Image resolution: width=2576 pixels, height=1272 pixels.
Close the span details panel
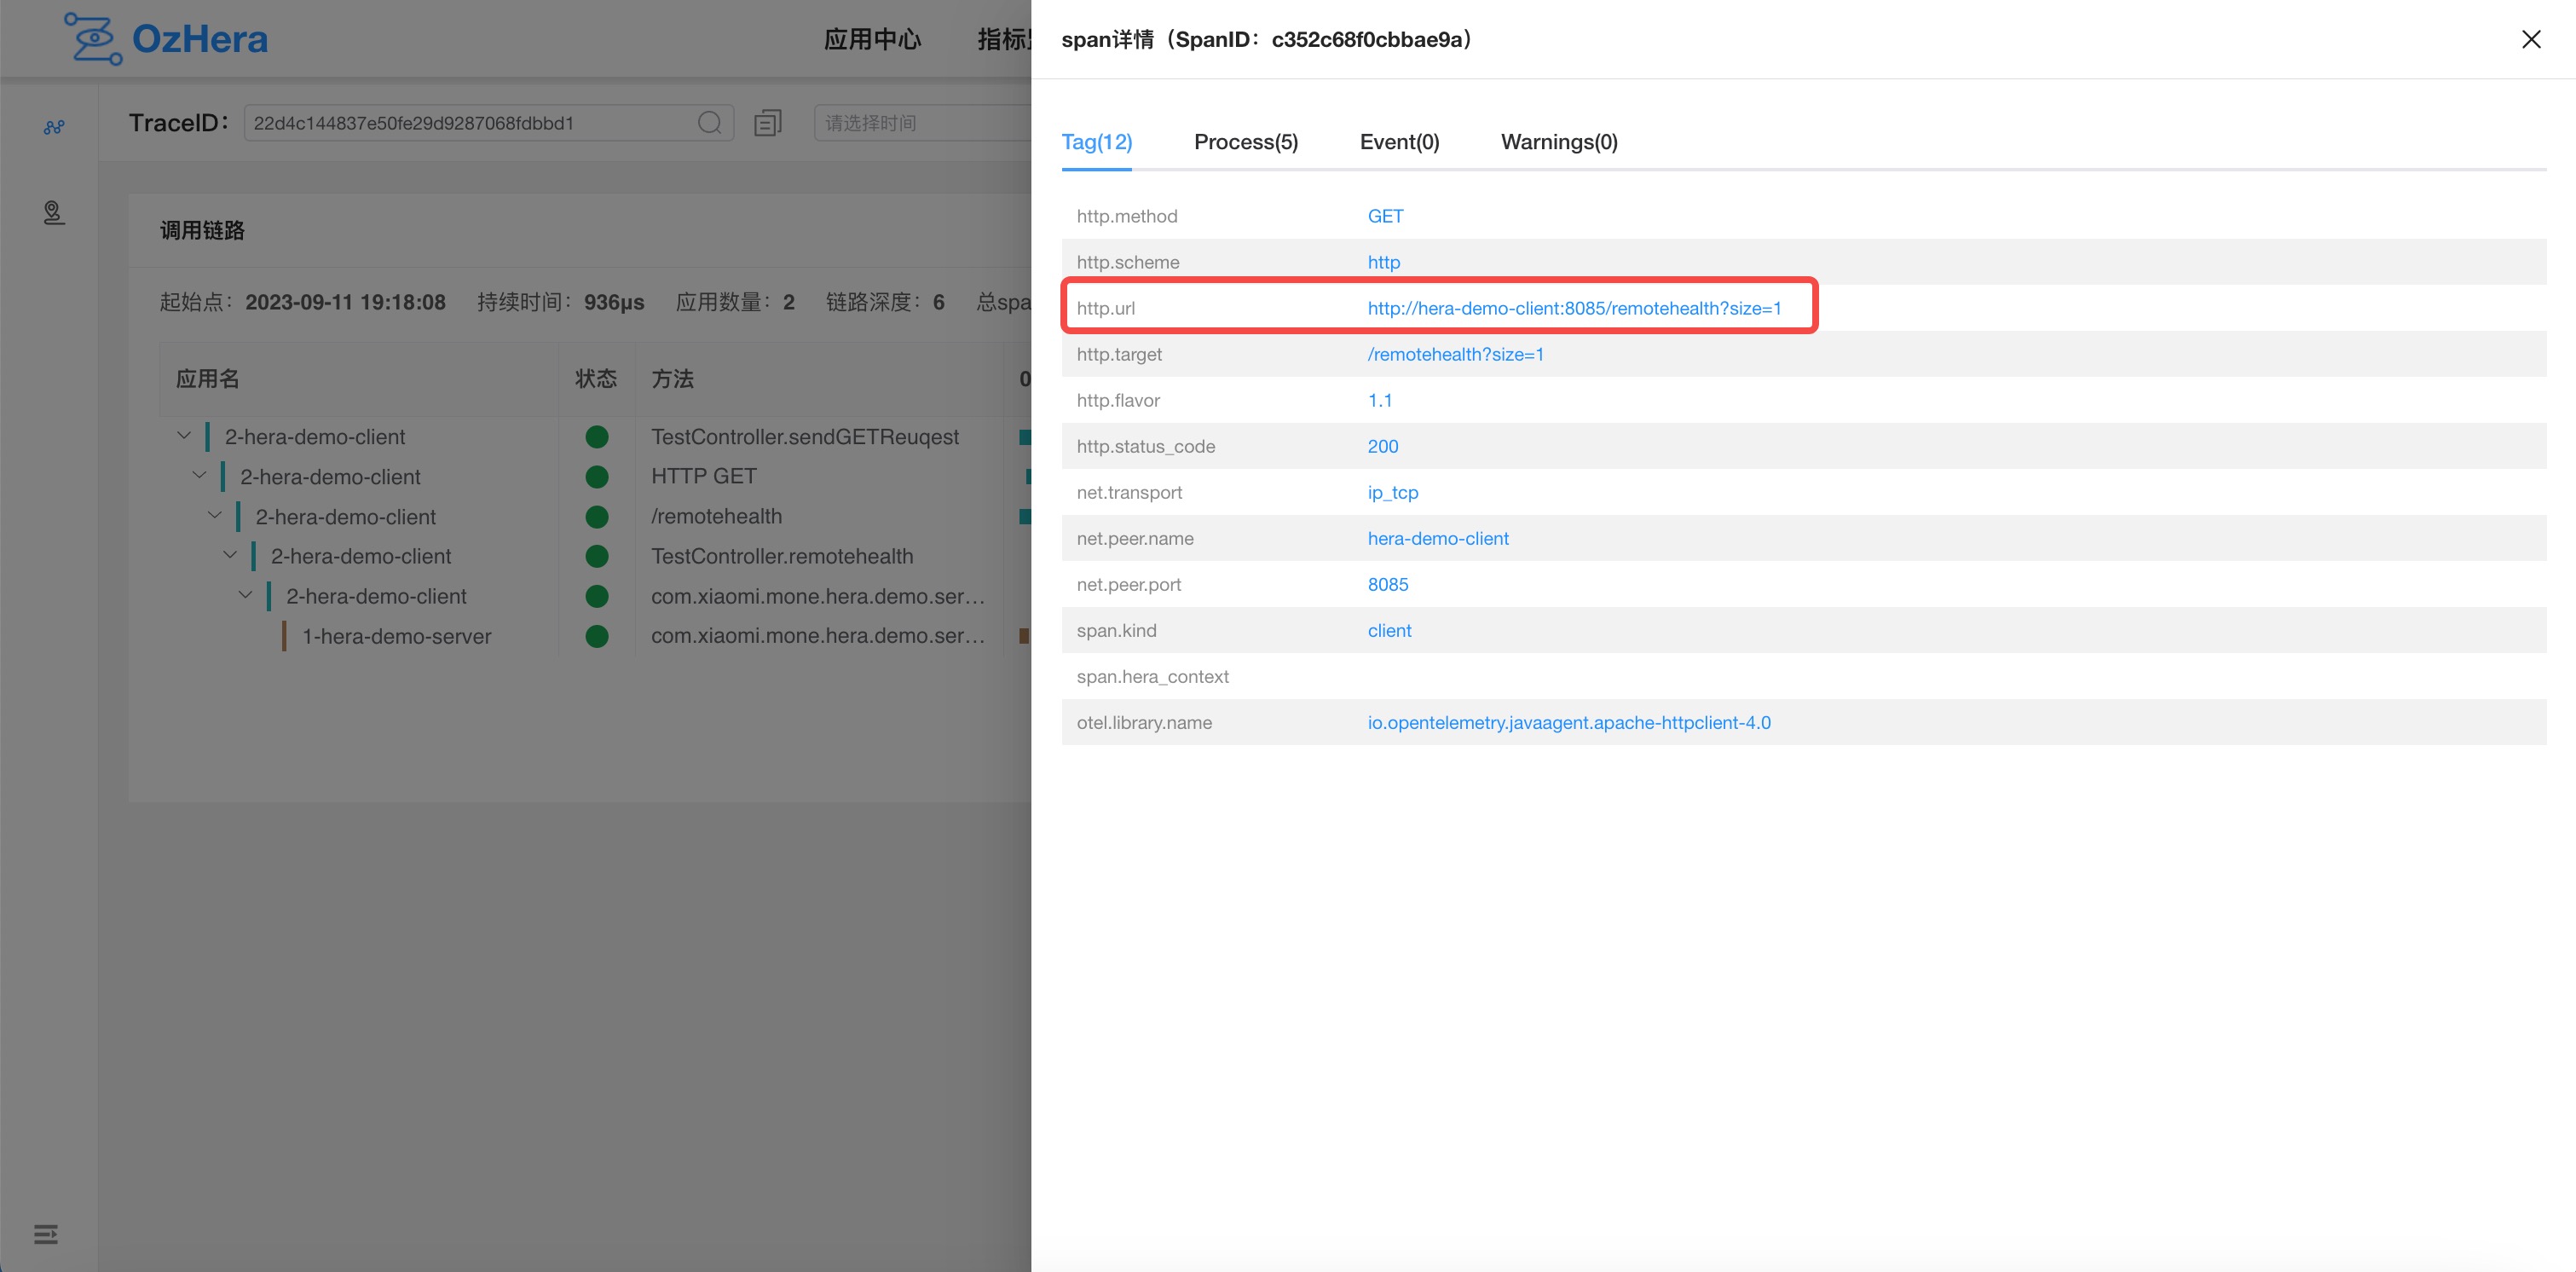click(2531, 39)
